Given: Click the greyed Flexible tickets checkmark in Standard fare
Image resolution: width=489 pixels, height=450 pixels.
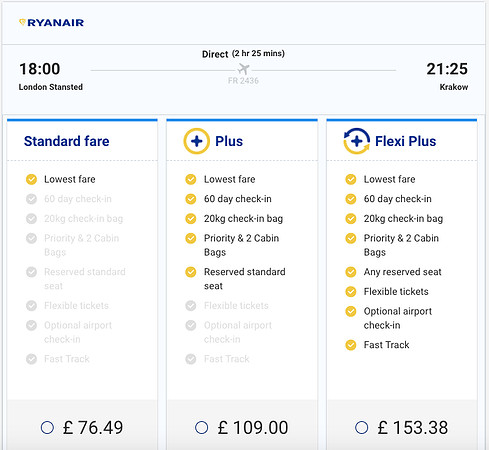Looking at the screenshot, I should (x=31, y=305).
